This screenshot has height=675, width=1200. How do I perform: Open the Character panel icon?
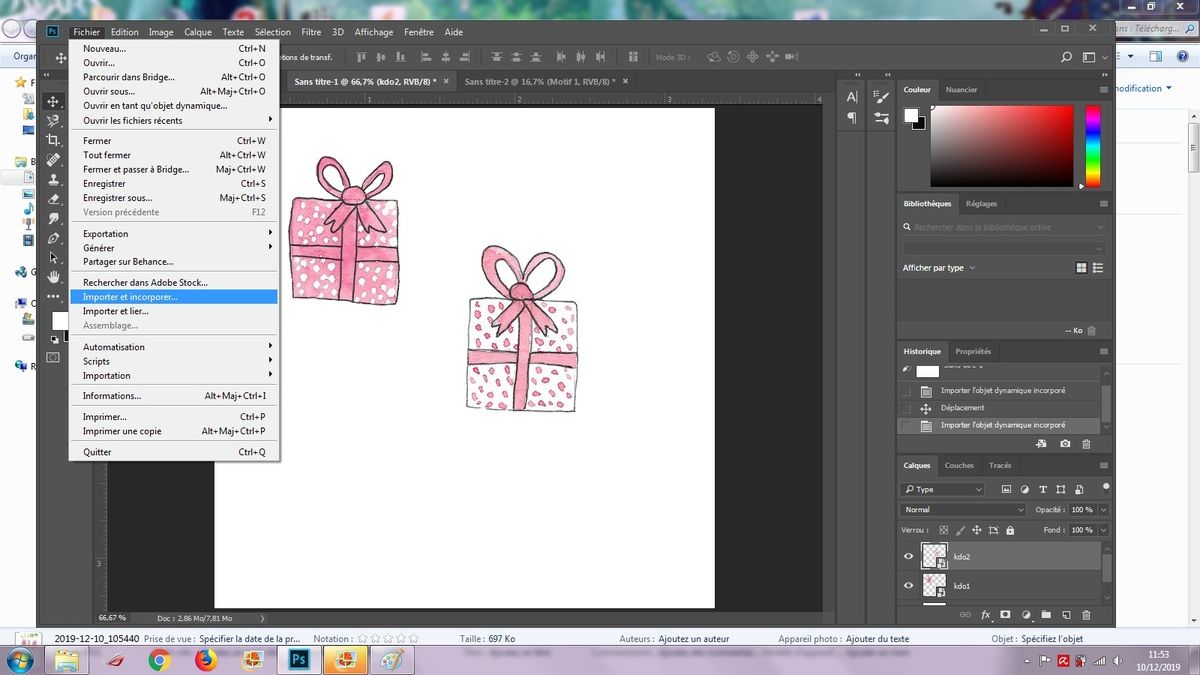tap(852, 97)
